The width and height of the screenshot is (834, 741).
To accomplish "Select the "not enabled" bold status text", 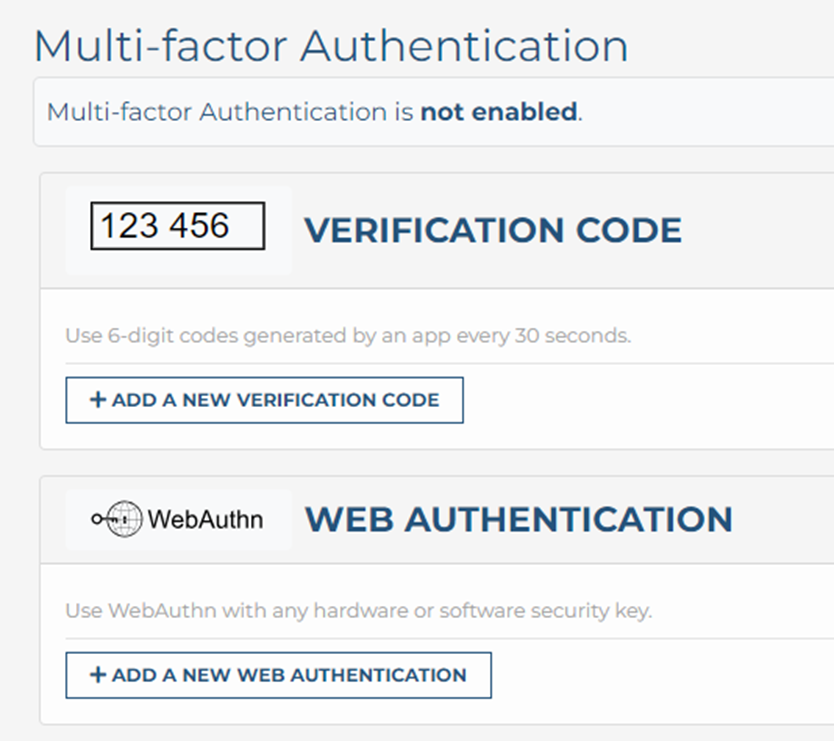I will [x=498, y=112].
